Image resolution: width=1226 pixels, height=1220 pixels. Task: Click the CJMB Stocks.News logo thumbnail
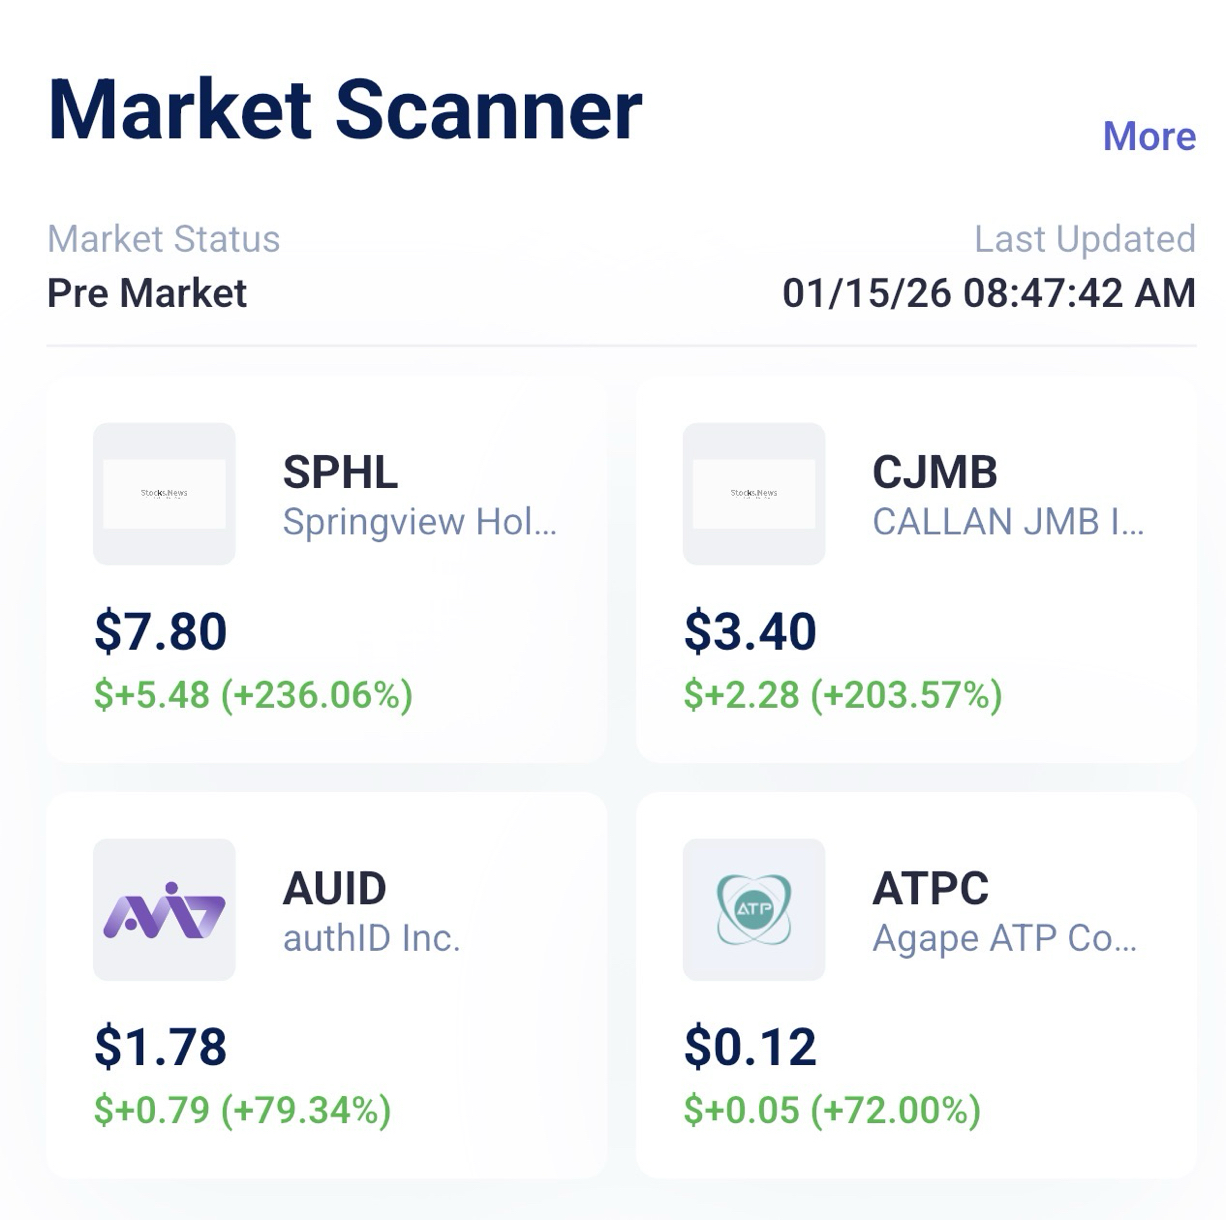click(x=754, y=494)
